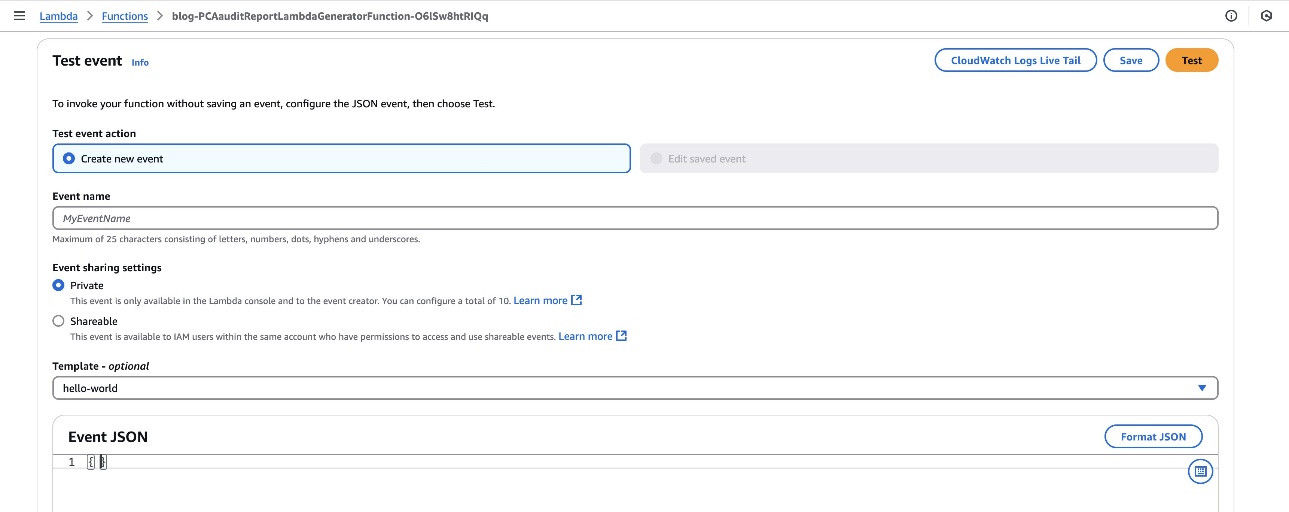Run the orange Test button
1289x512 pixels.
point(1192,60)
